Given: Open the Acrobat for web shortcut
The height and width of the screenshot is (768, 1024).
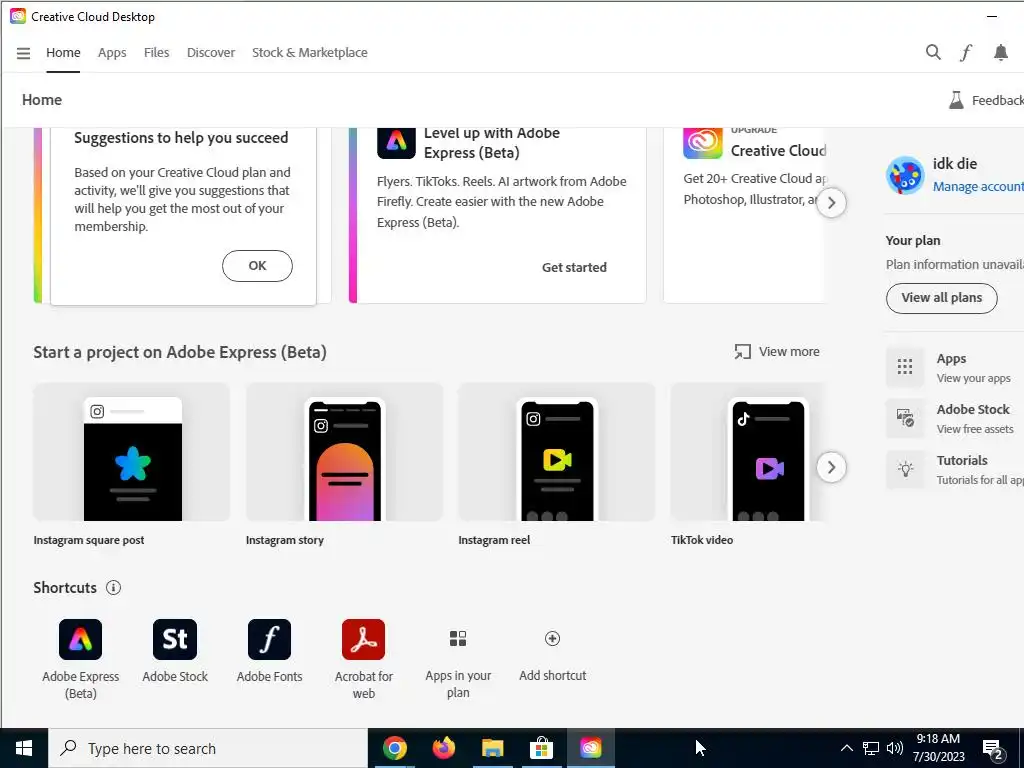Looking at the screenshot, I should coord(364,639).
